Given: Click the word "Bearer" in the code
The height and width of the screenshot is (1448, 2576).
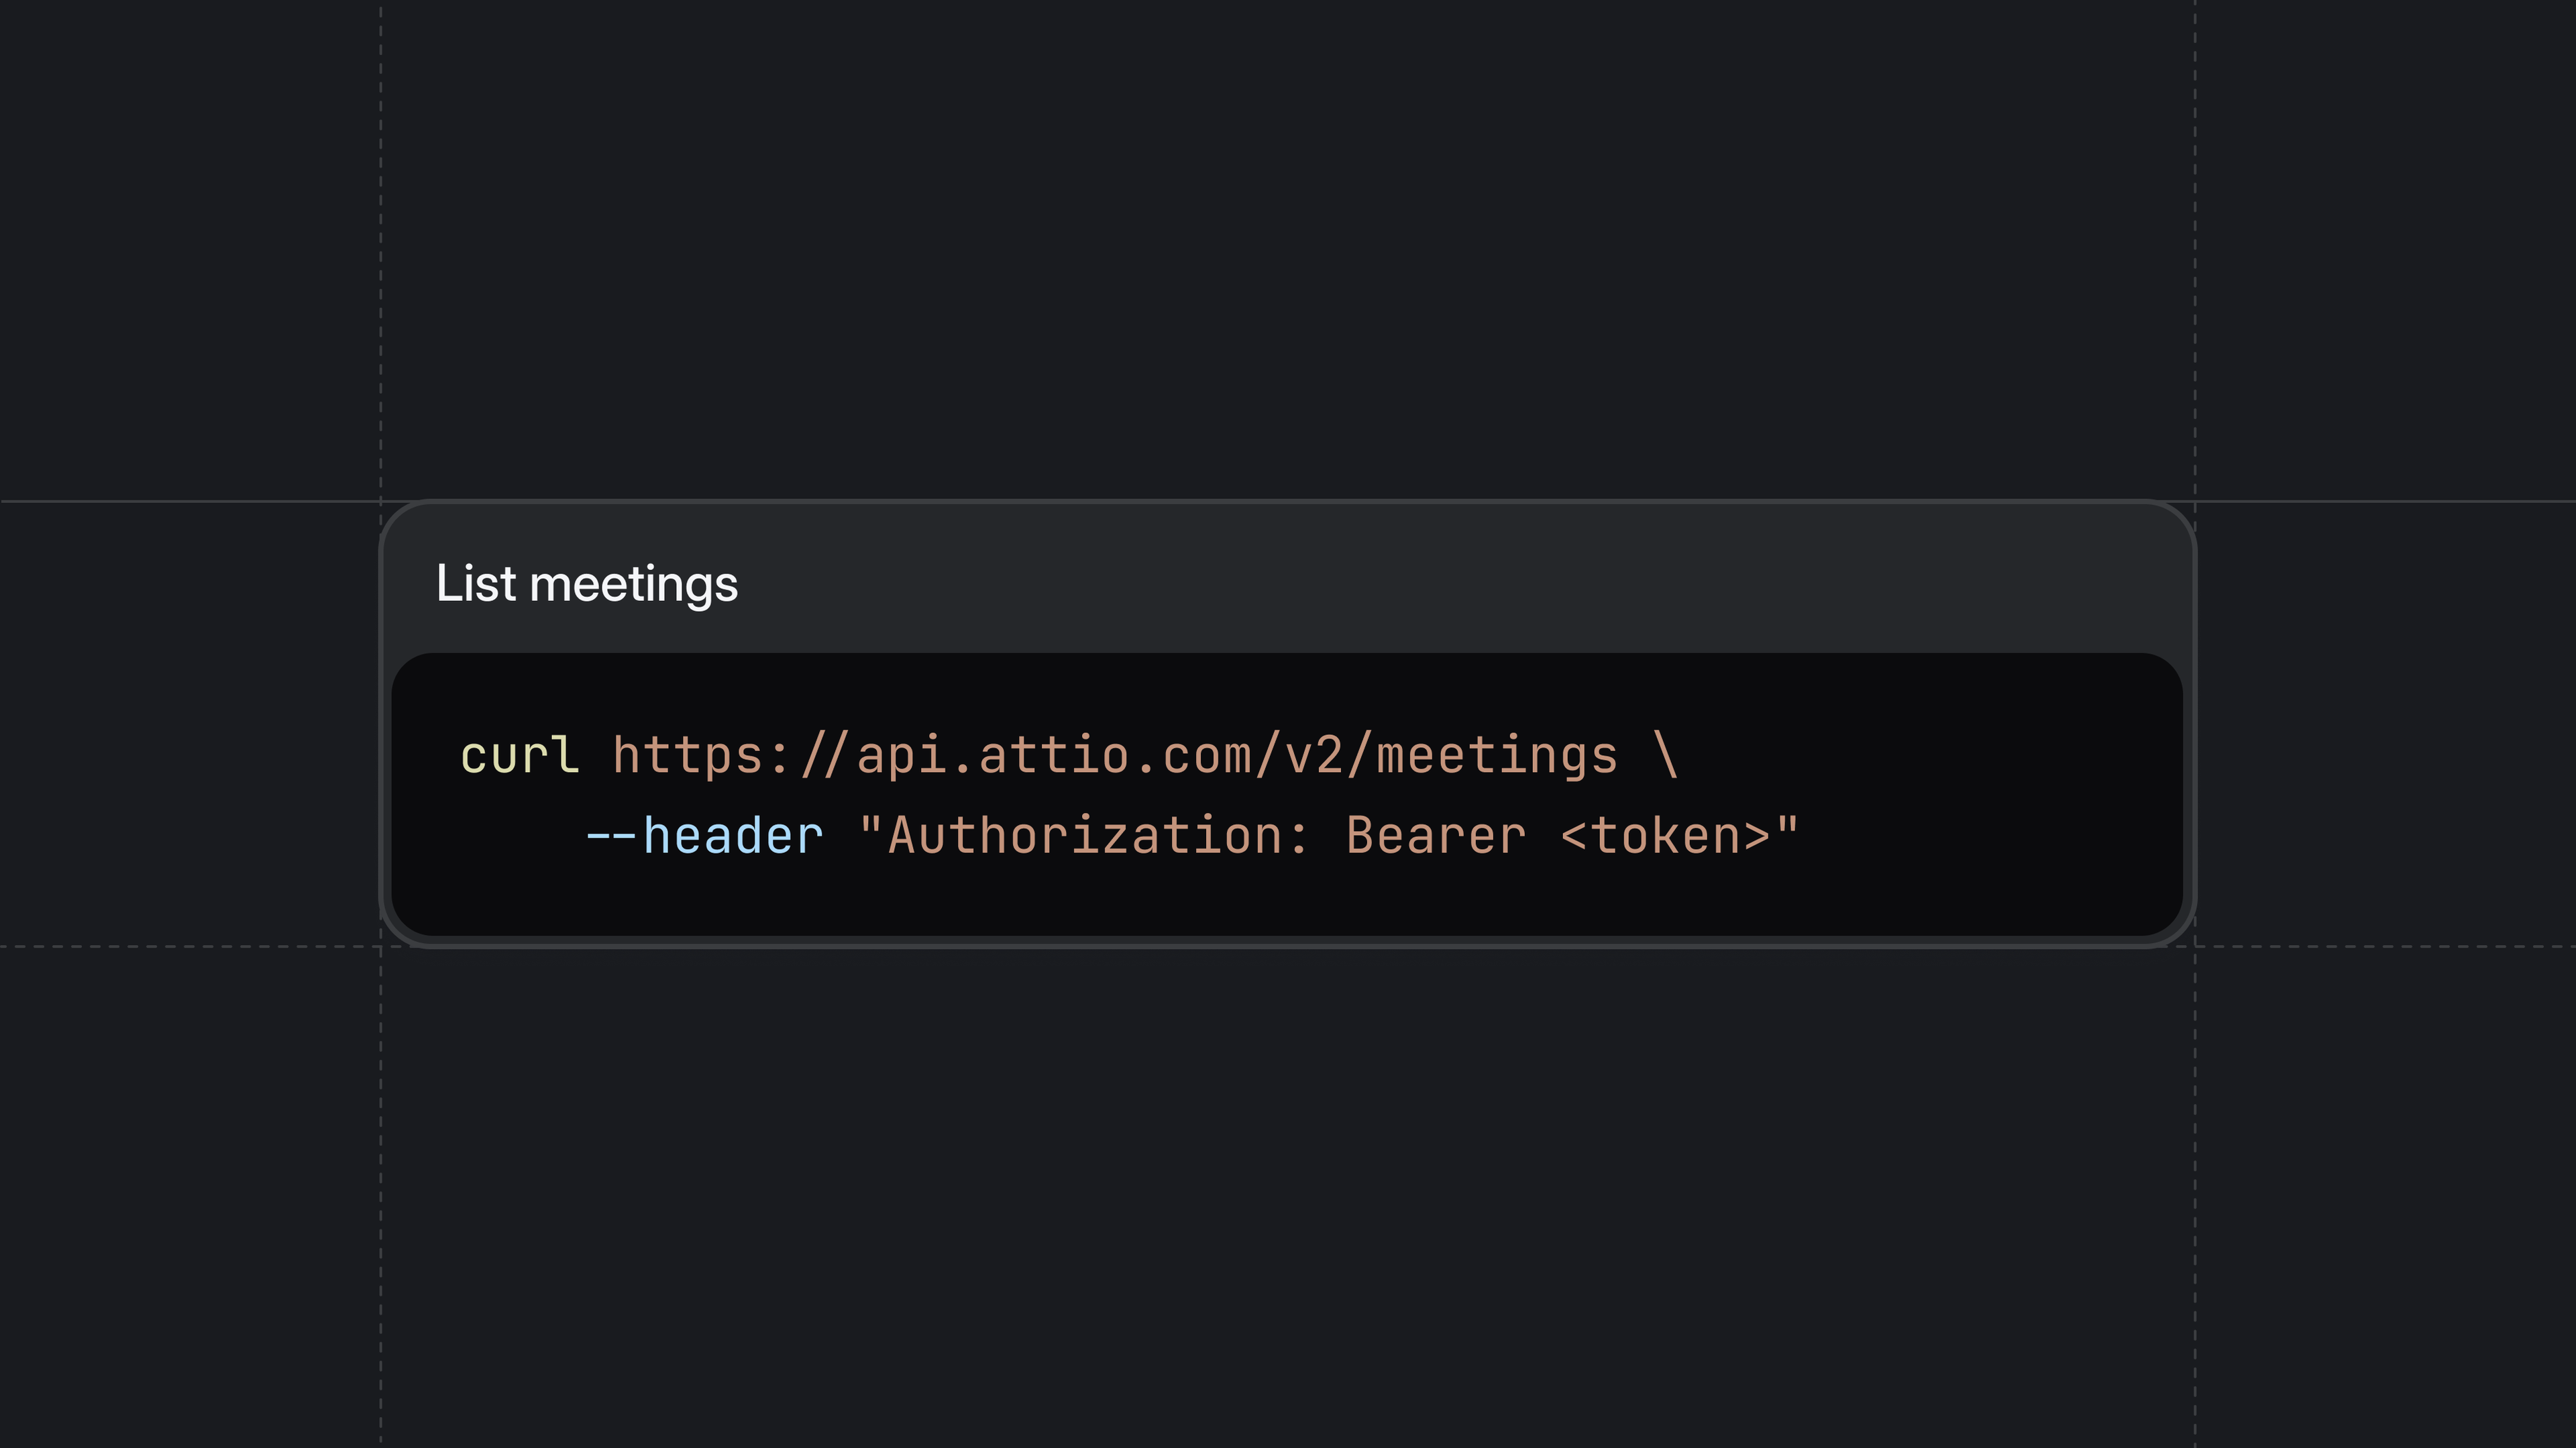Looking at the screenshot, I should pos(1436,836).
